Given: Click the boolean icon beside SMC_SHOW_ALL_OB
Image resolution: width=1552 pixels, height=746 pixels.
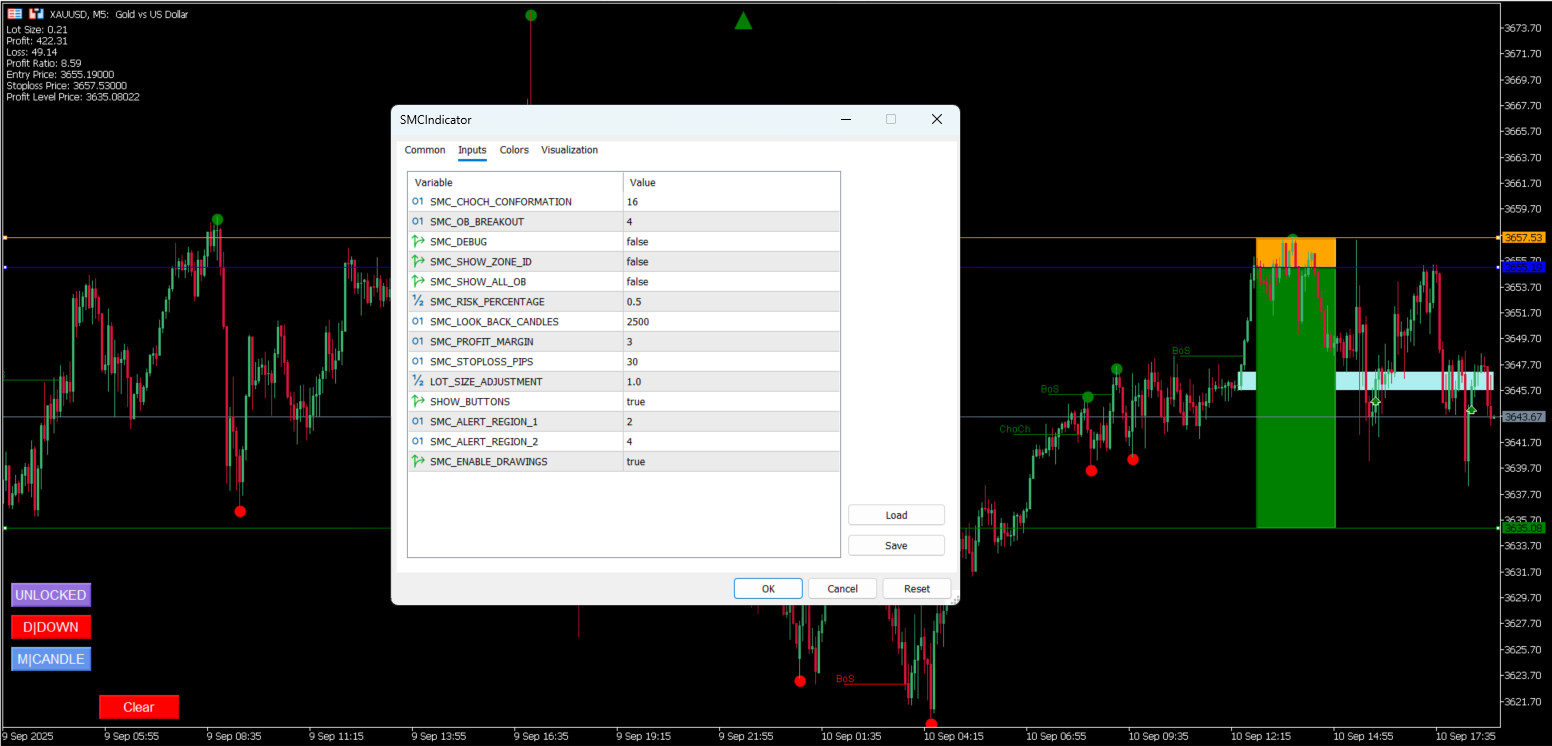Looking at the screenshot, I should 418,282.
